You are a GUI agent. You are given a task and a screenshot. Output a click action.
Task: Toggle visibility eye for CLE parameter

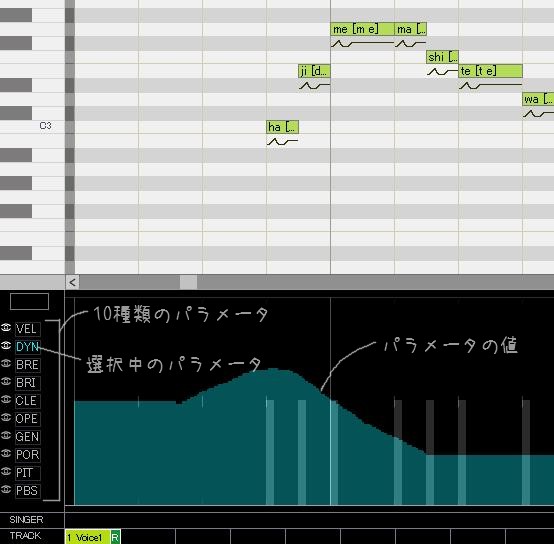(x=6, y=400)
